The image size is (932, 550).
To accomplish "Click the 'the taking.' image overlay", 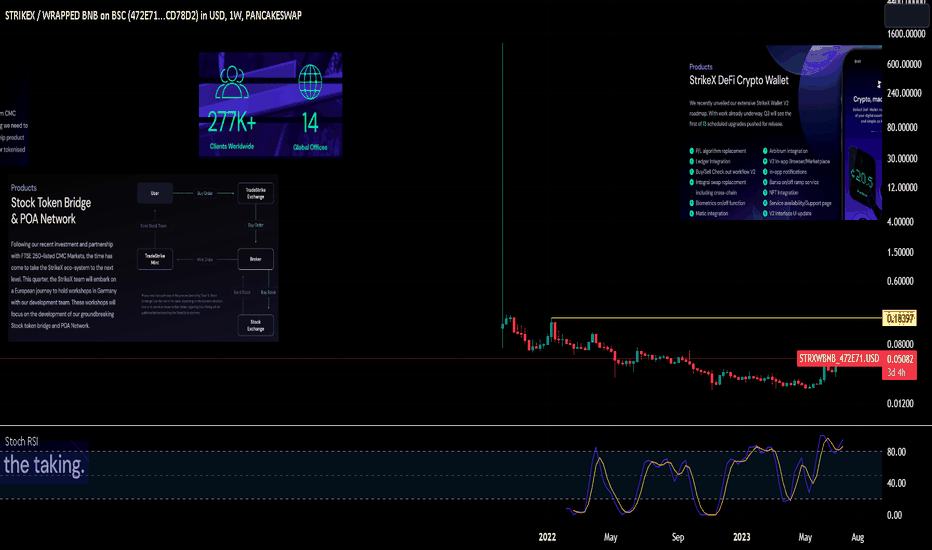I will 44,463.
